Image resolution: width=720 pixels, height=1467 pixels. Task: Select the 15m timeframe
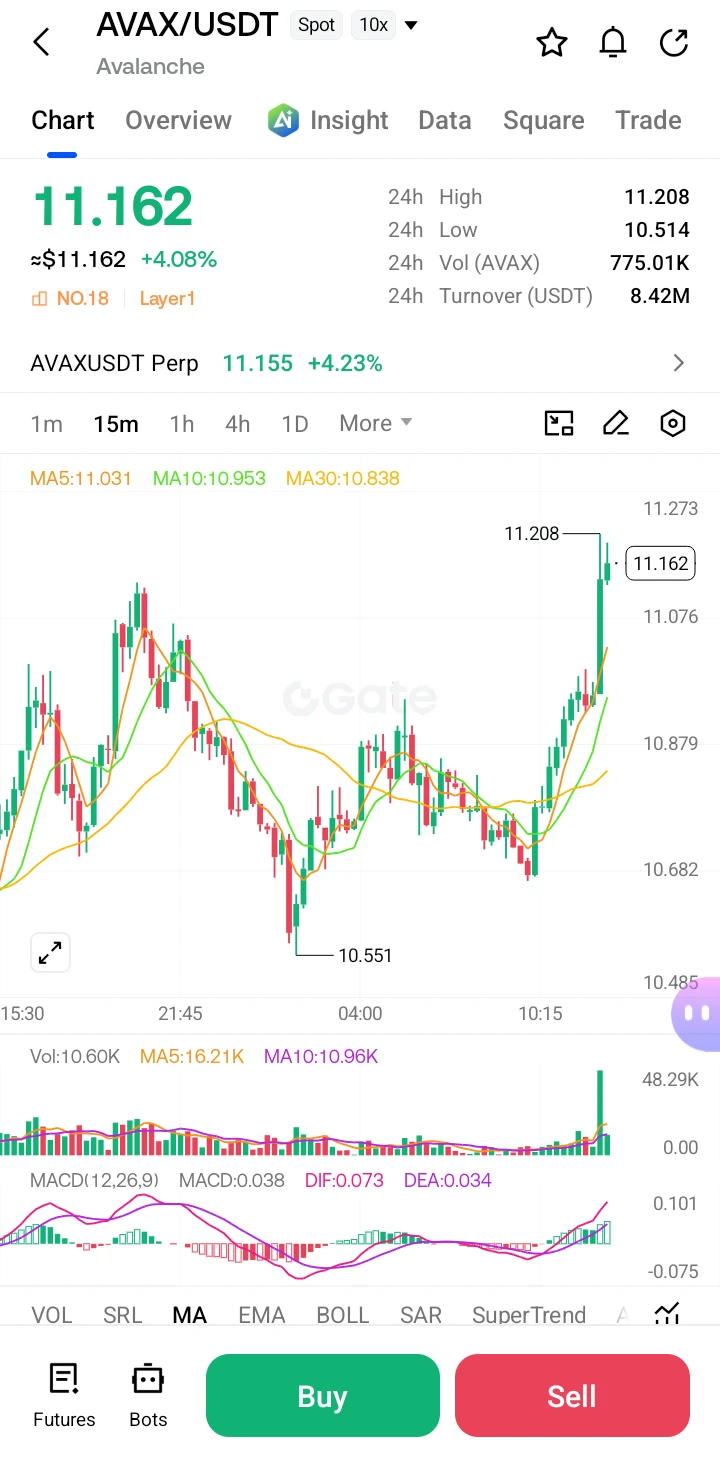click(116, 424)
